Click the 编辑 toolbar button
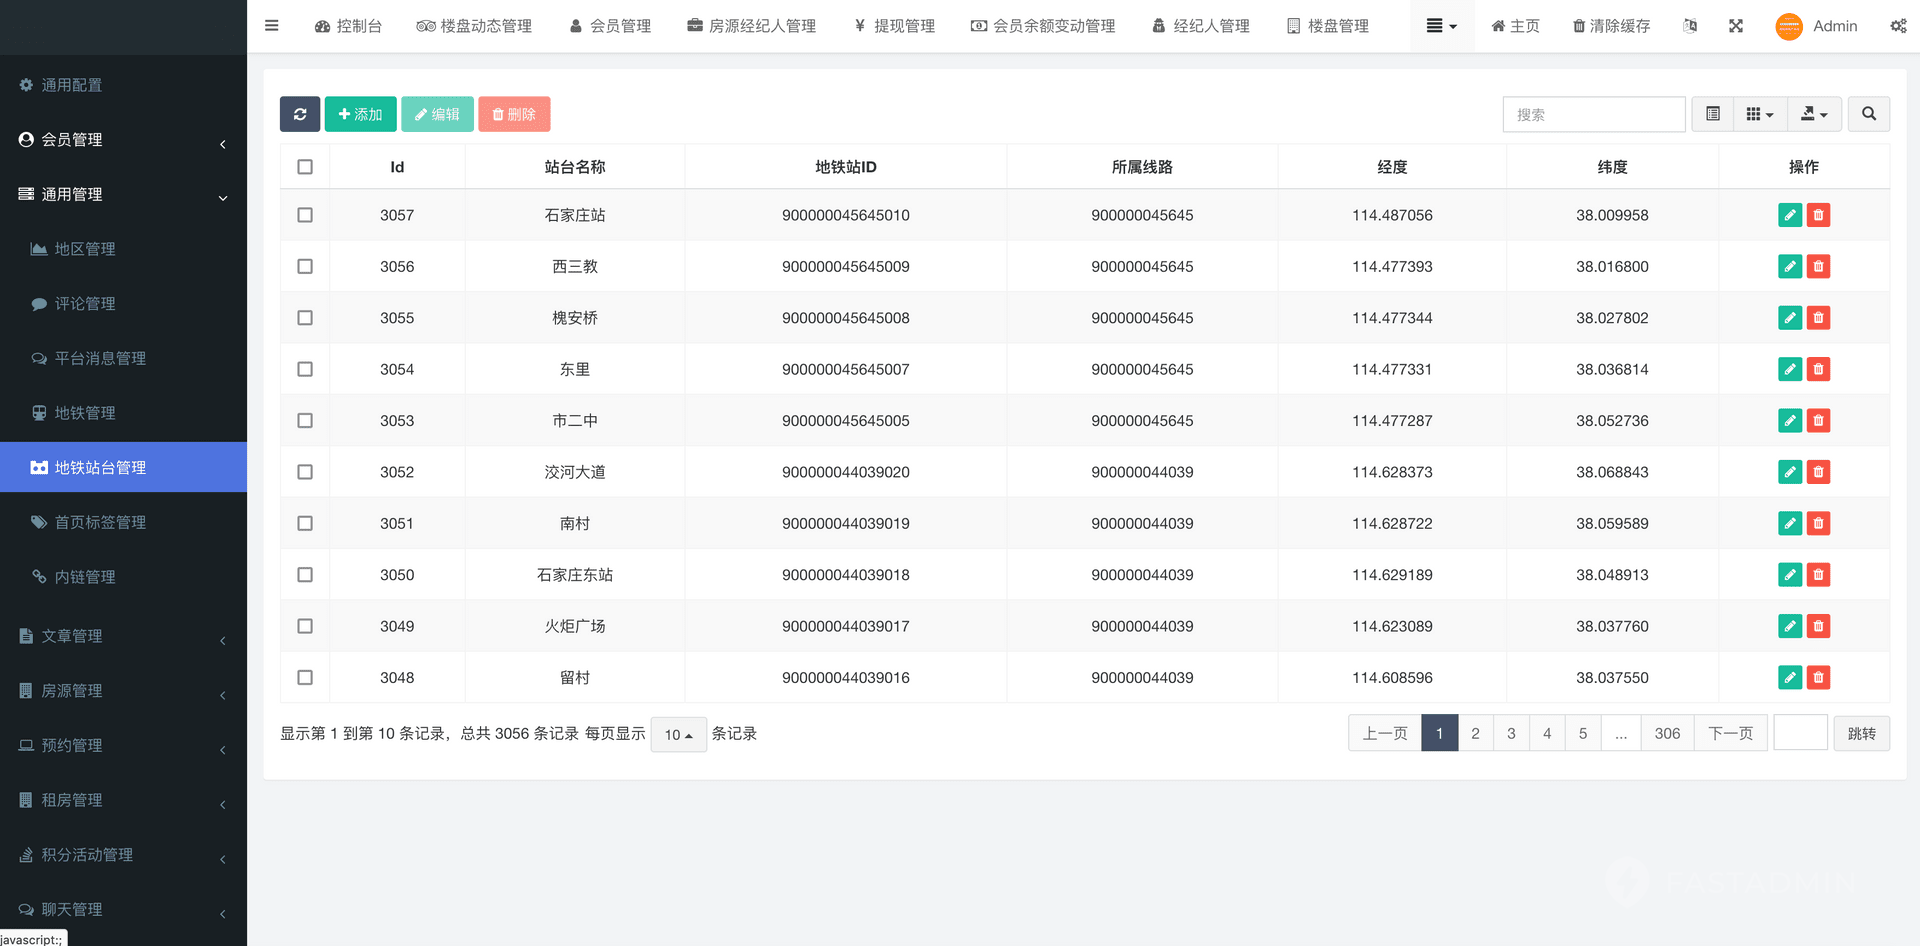This screenshot has height=946, width=1920. tap(437, 114)
